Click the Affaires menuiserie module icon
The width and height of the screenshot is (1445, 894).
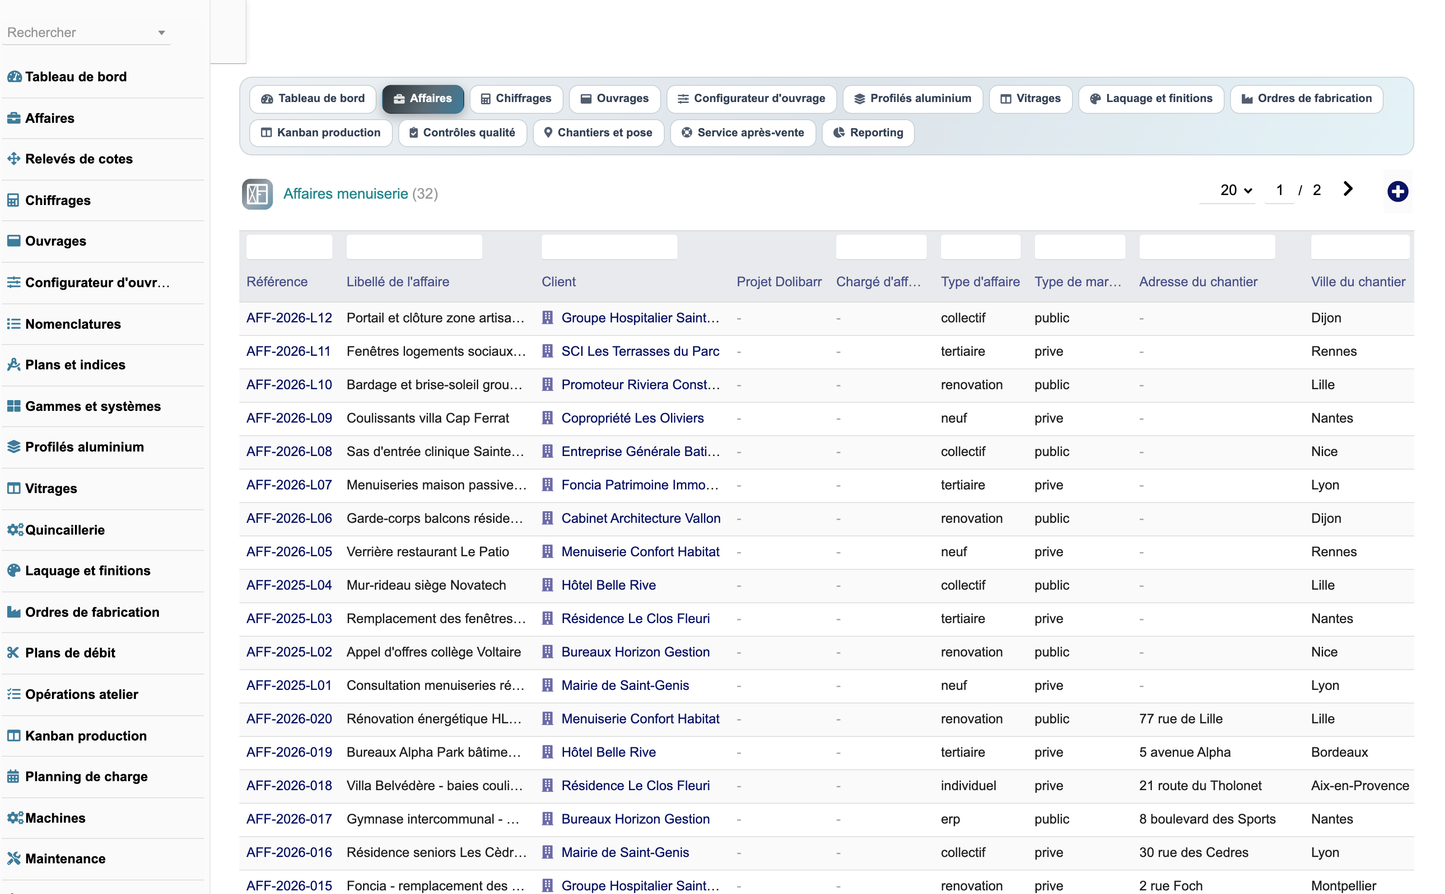point(257,194)
